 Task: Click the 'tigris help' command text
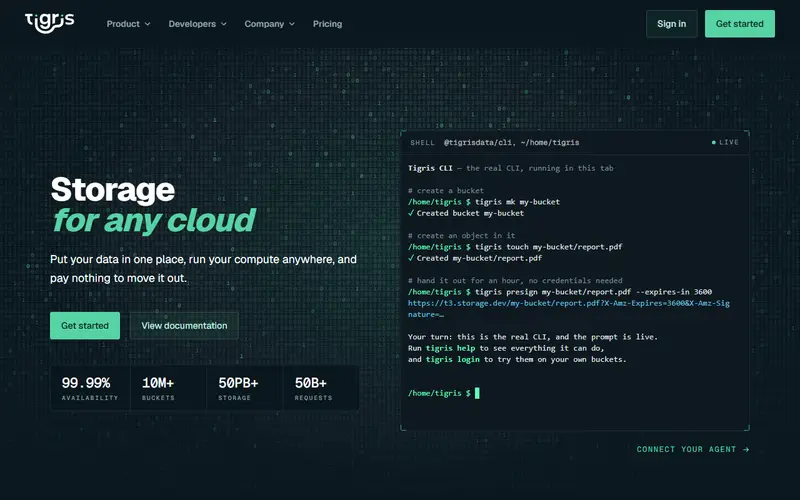[451, 348]
